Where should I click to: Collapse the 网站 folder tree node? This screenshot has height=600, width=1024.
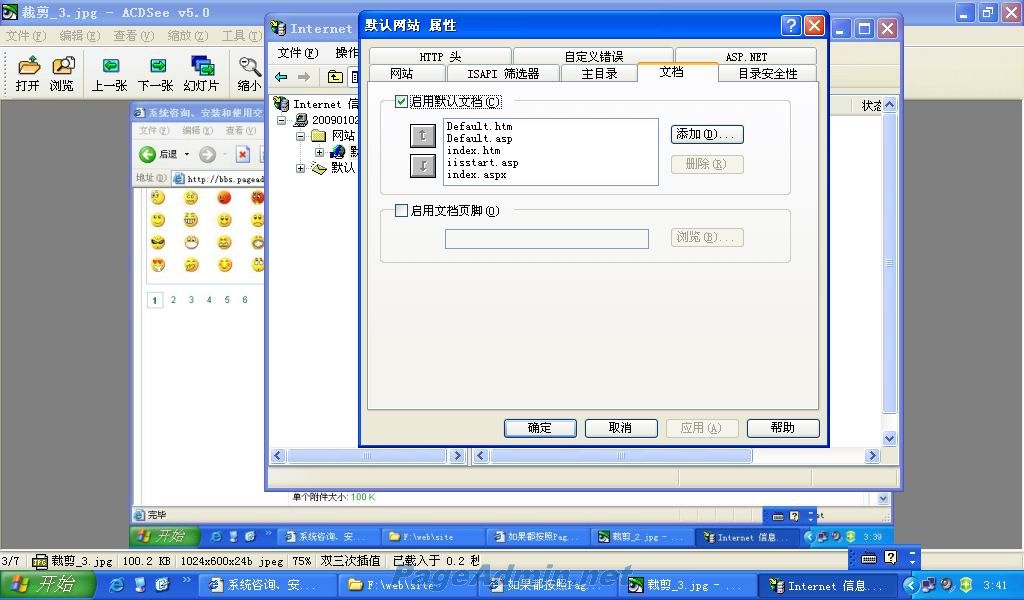click(300, 136)
